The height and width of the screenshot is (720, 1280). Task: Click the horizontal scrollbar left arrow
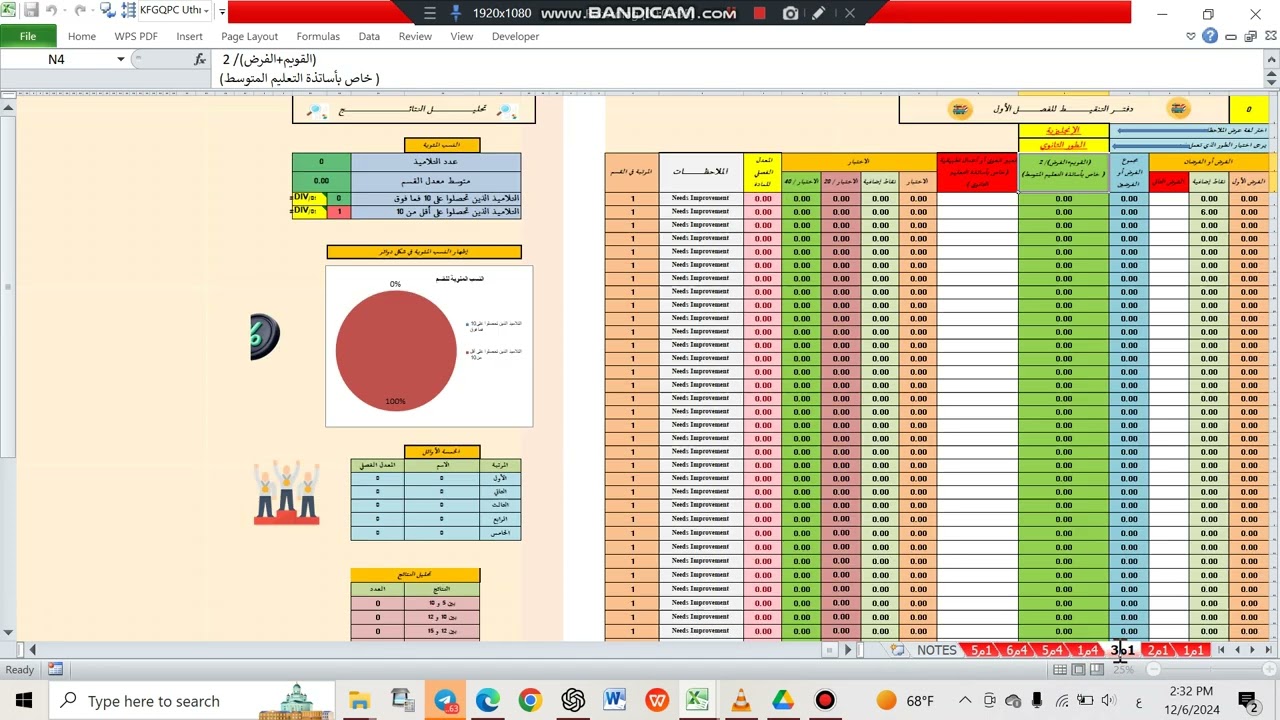click(32, 650)
